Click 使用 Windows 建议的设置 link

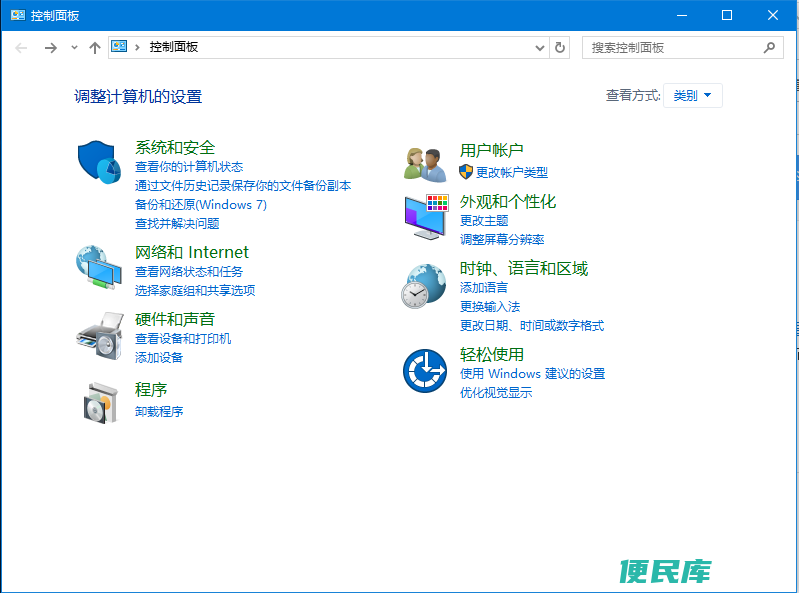(532, 373)
